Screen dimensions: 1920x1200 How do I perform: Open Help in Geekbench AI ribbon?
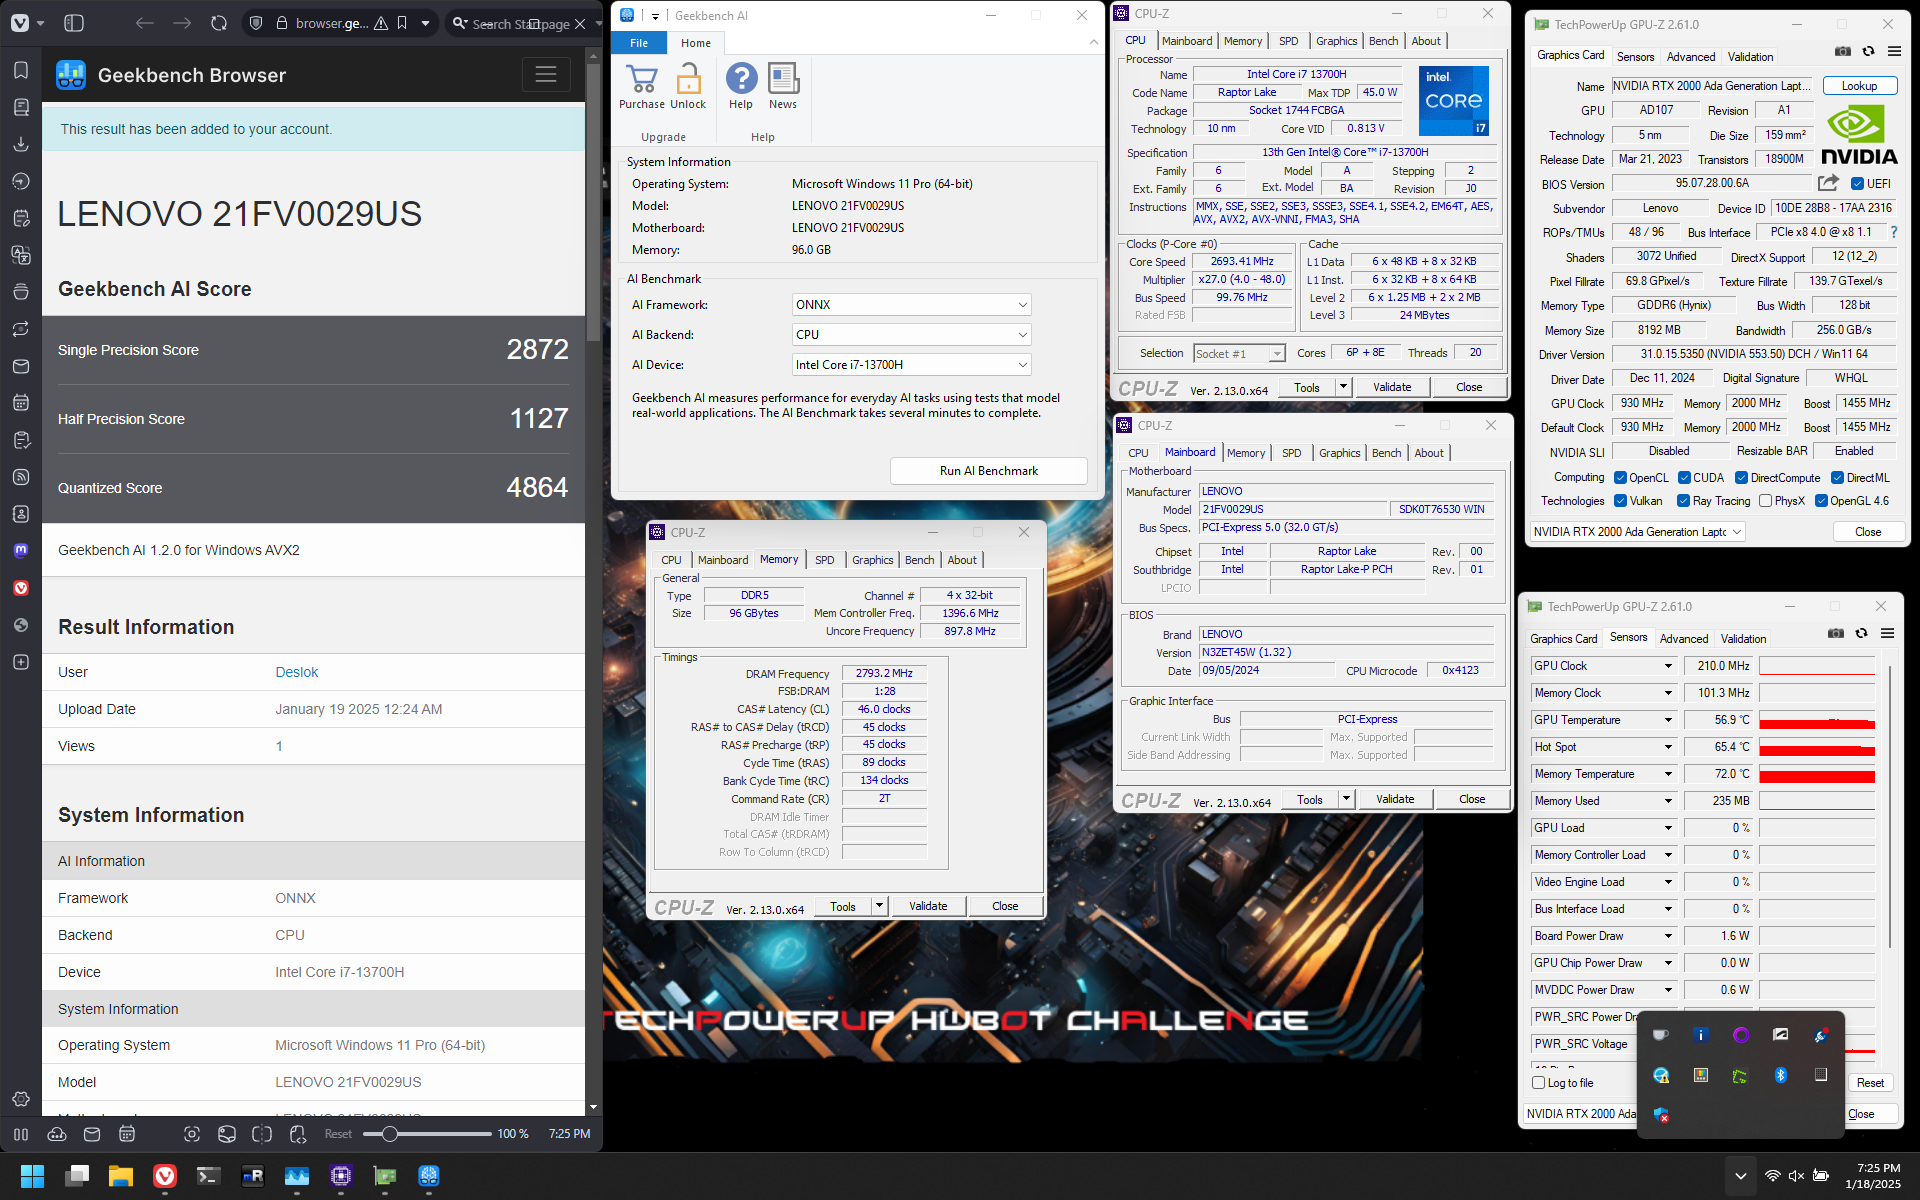741,86
